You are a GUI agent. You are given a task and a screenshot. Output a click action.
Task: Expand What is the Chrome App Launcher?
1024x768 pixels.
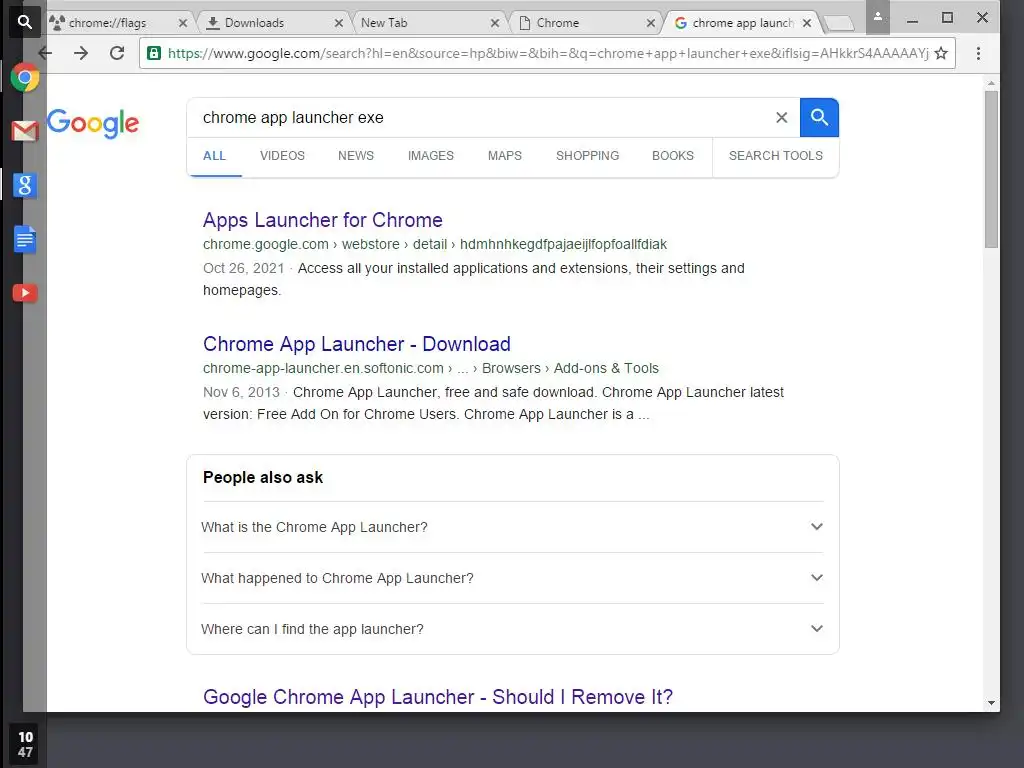pyautogui.click(x=513, y=527)
